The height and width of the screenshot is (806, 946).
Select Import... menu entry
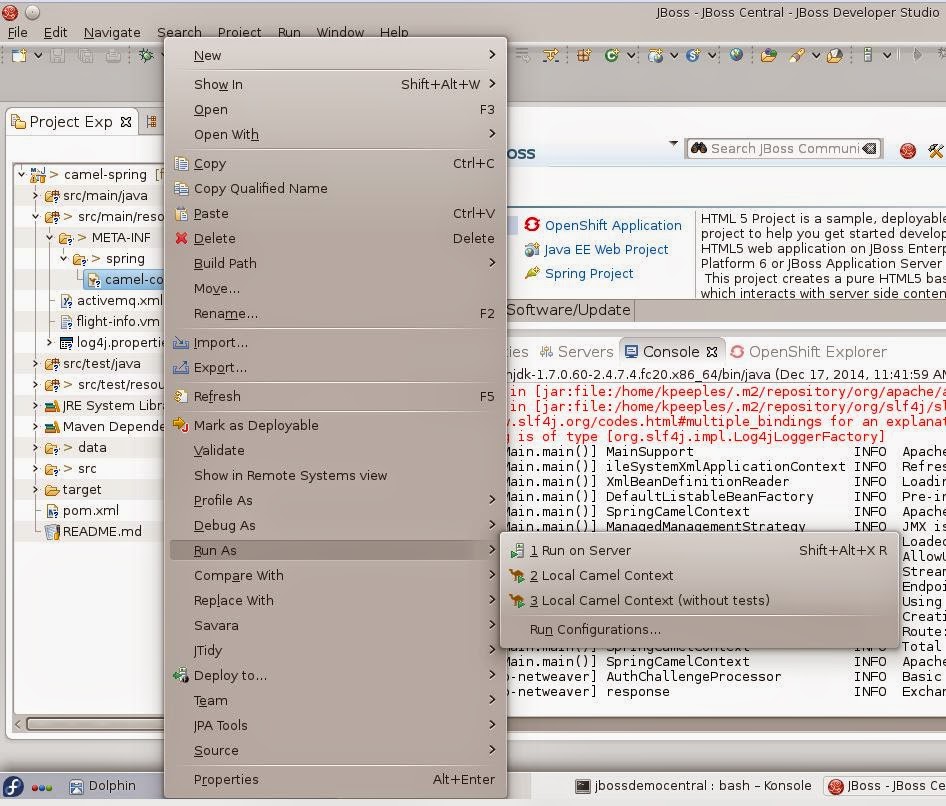pyautogui.click(x=335, y=343)
